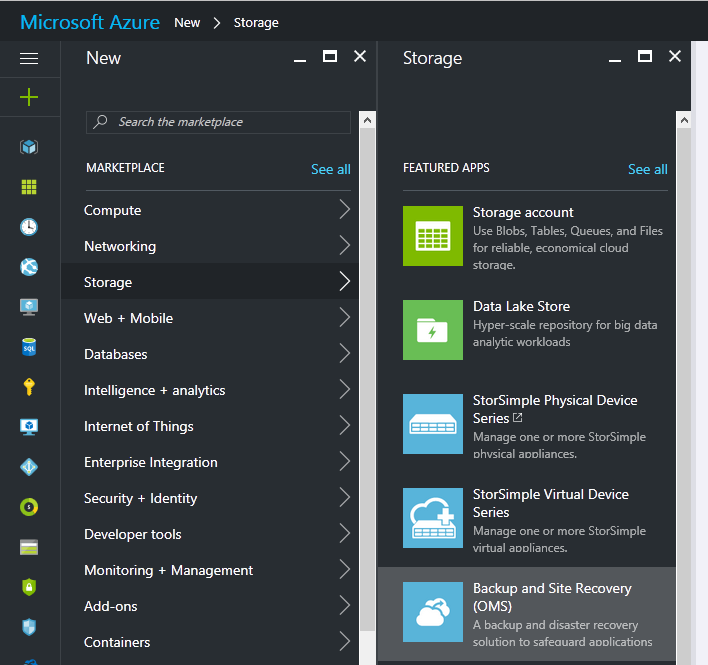Open blue shield icon in sidebar
The height and width of the screenshot is (665, 708).
(29, 627)
